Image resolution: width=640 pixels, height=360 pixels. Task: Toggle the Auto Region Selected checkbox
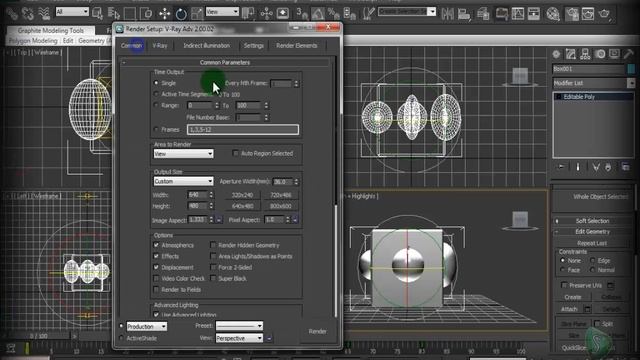click(x=235, y=153)
